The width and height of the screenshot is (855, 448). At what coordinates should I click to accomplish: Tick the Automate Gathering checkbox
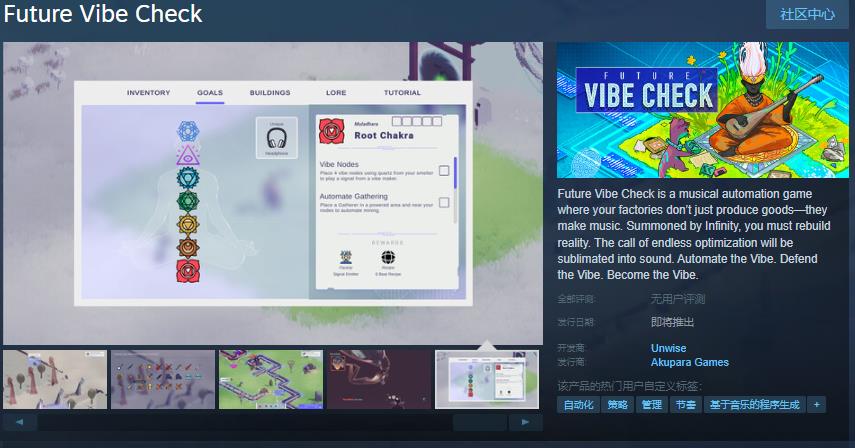tap(444, 203)
